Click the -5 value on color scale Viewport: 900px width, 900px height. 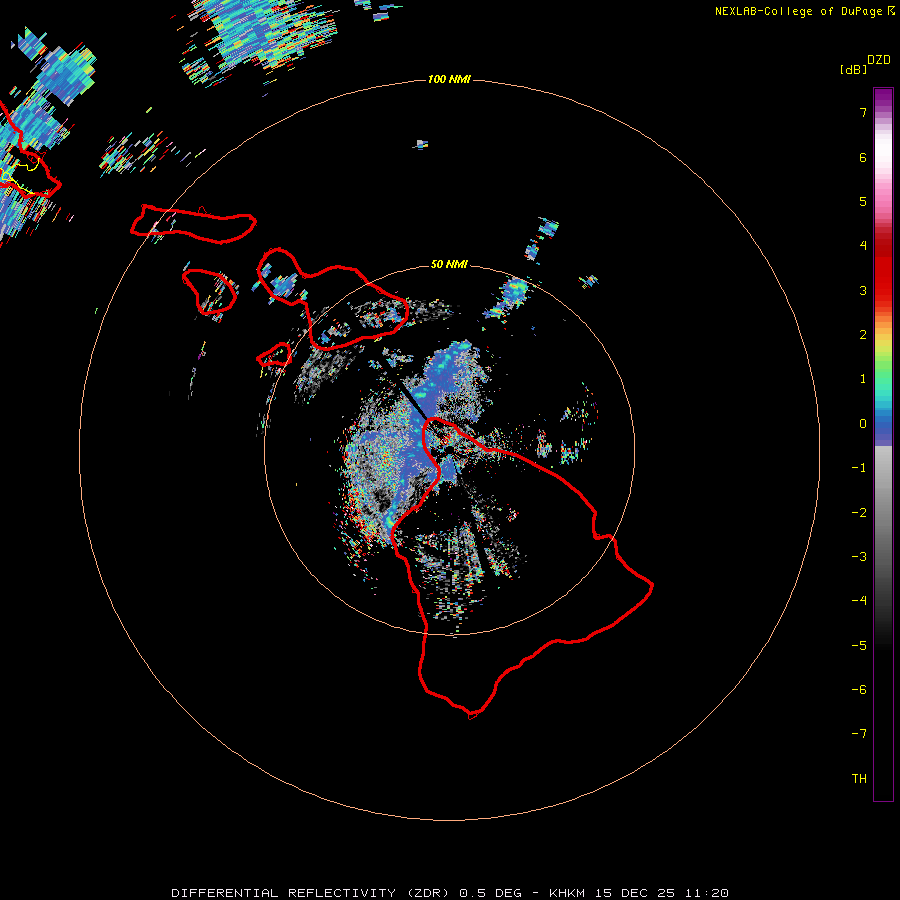coord(859,646)
